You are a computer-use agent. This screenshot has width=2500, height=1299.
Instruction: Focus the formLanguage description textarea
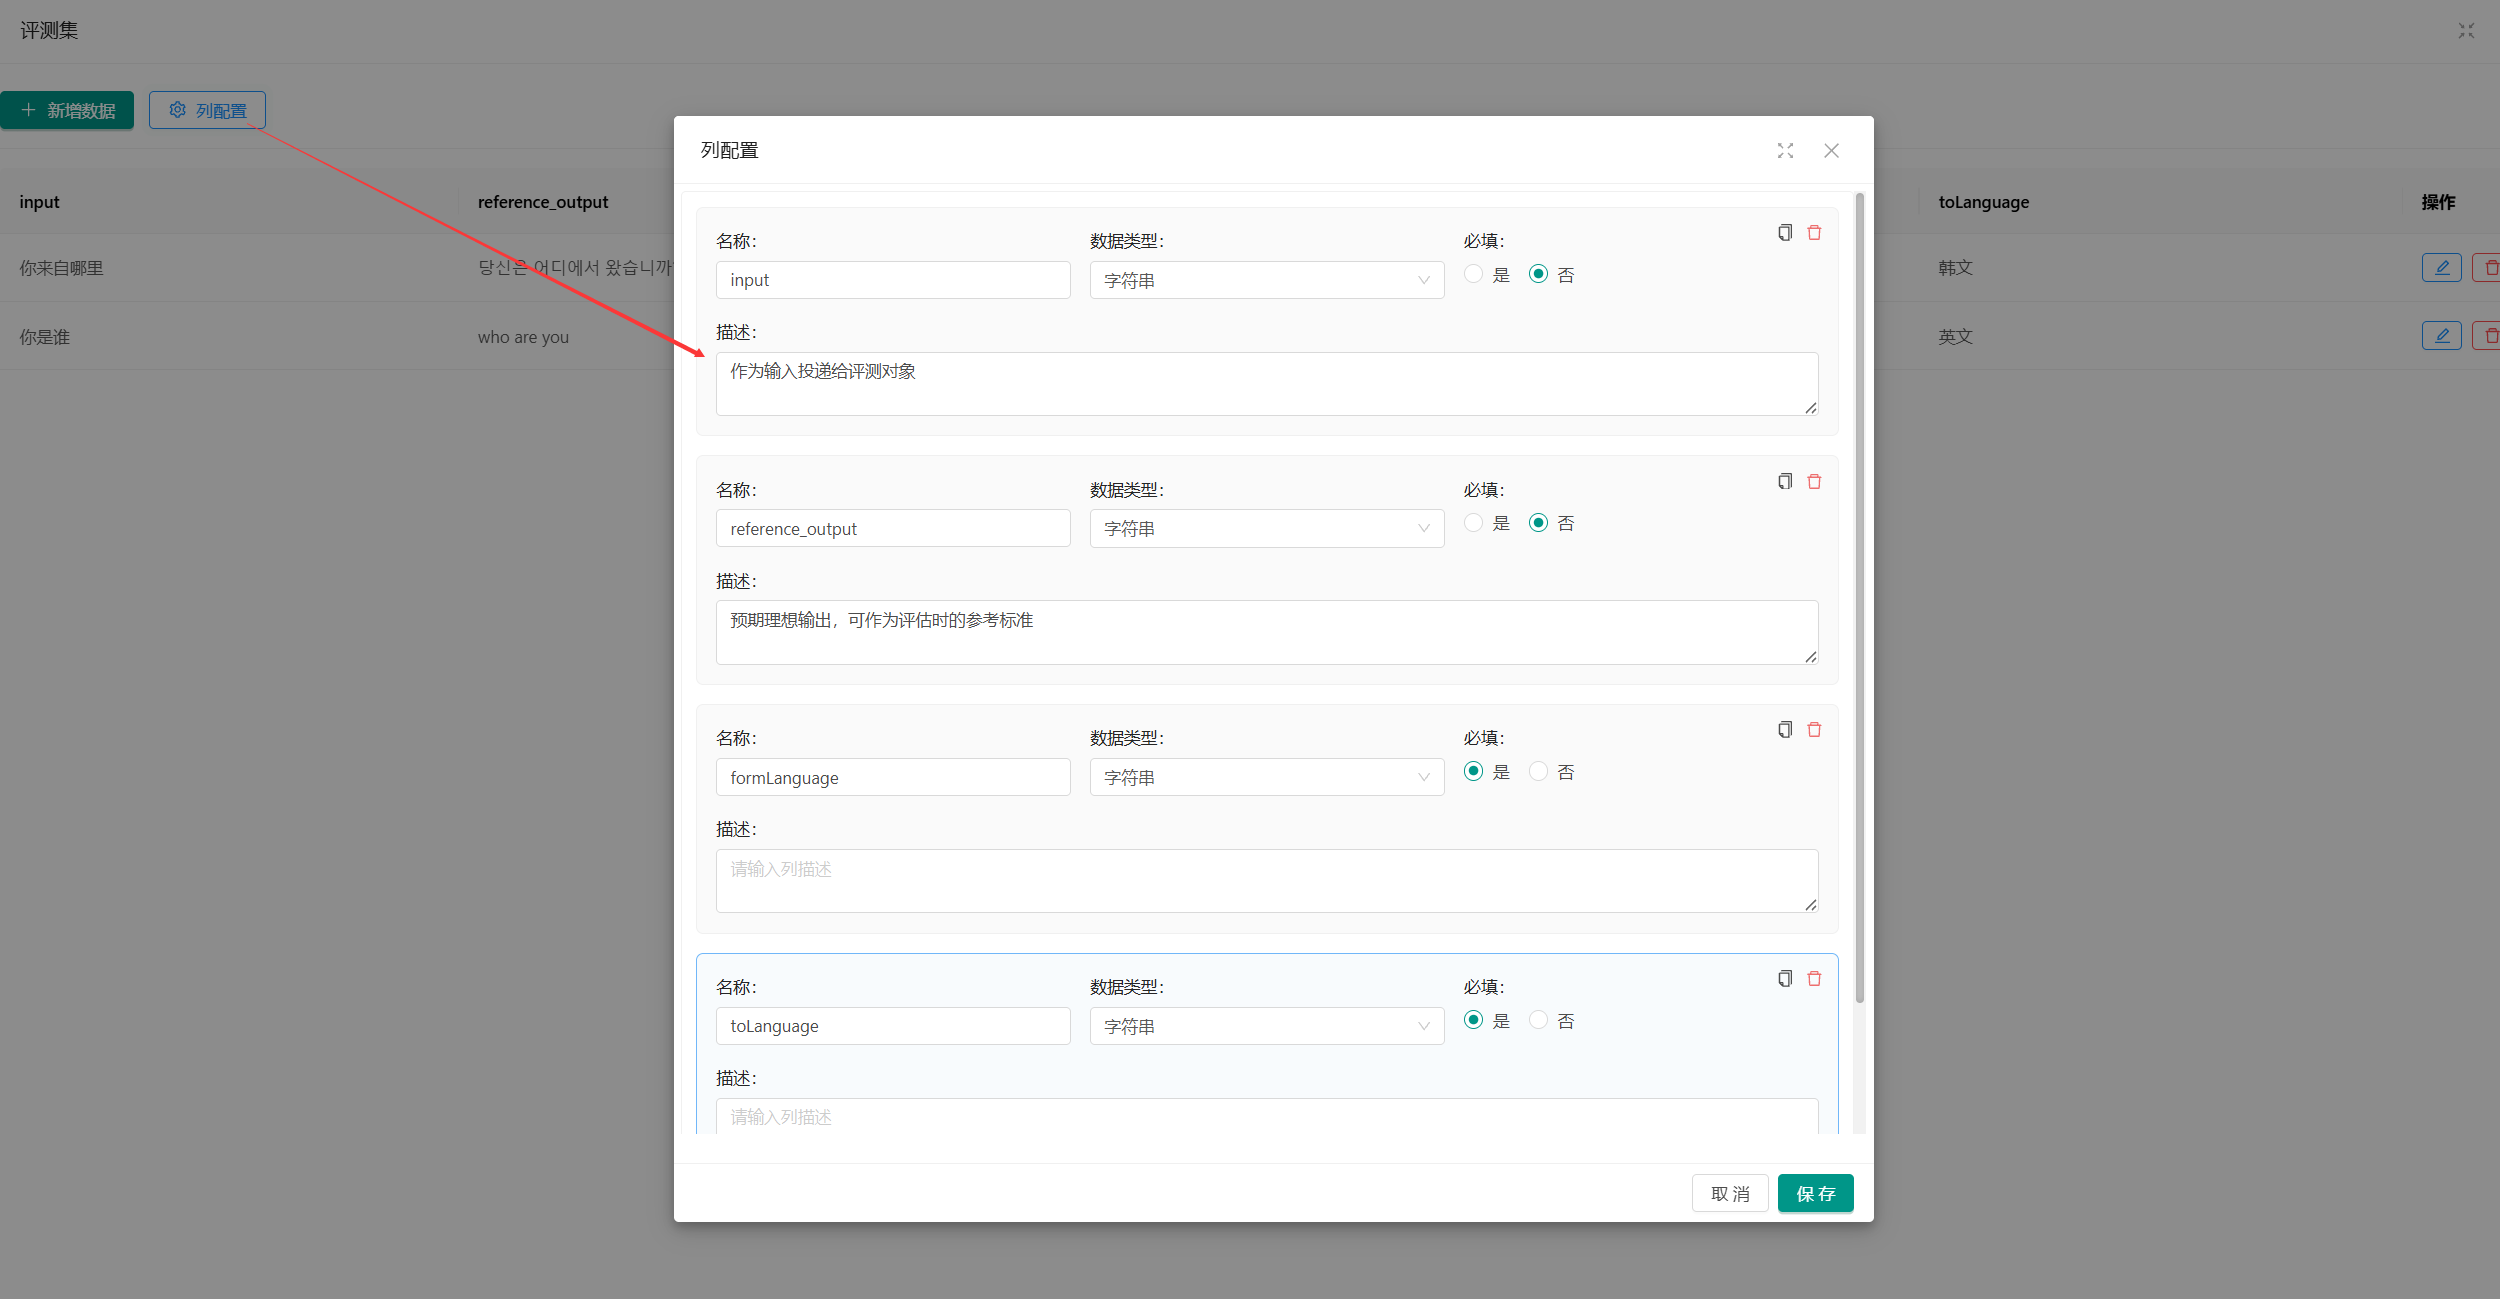tap(1265, 880)
